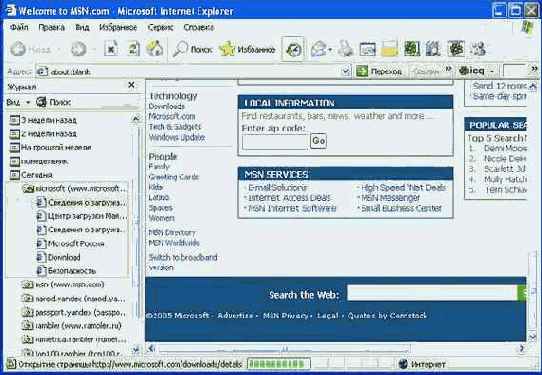Click the Refresh page toolbar icon
The width and height of the screenshot is (542, 375).
[133, 49]
